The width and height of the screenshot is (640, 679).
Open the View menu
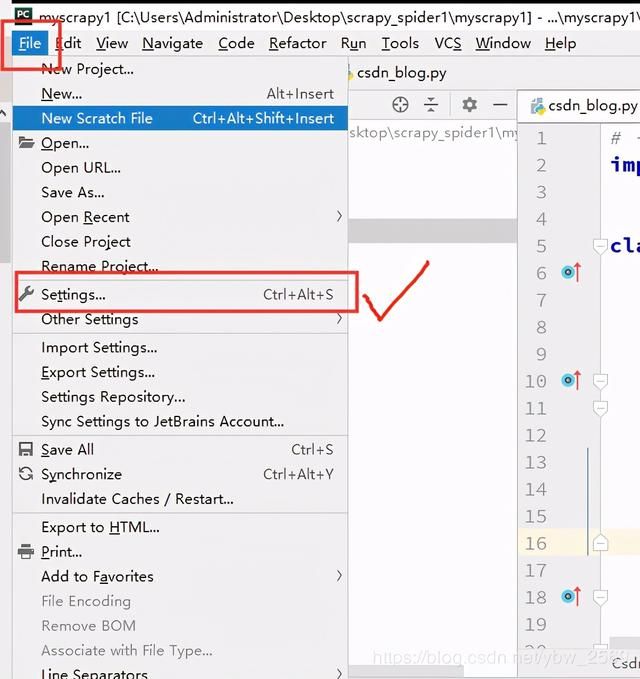tap(112, 43)
